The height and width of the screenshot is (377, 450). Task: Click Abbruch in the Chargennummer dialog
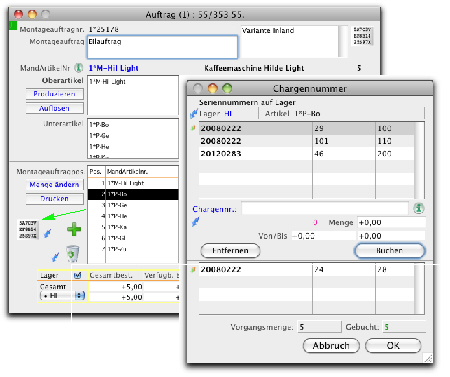point(331,346)
